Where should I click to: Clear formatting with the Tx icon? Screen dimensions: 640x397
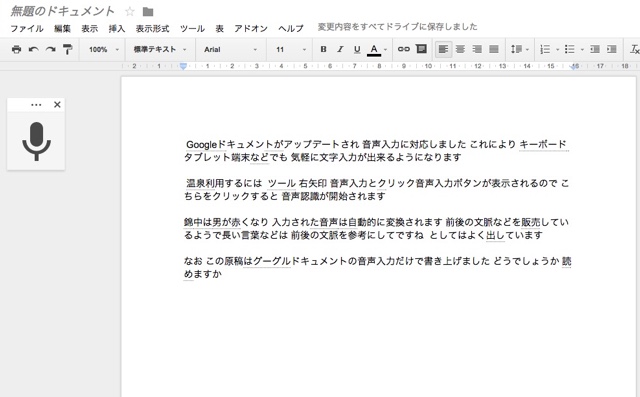(635, 49)
